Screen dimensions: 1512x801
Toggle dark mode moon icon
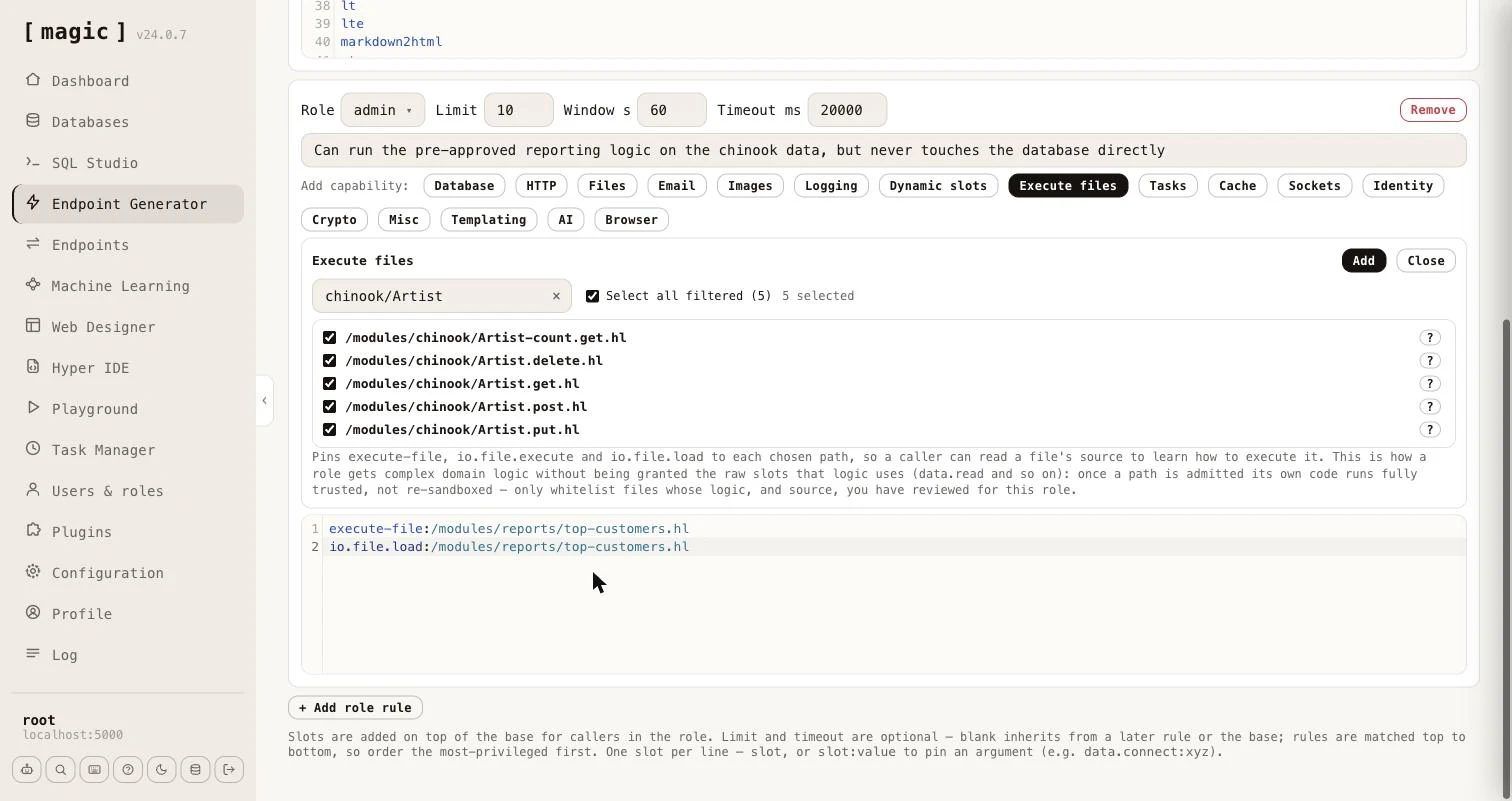(x=162, y=769)
